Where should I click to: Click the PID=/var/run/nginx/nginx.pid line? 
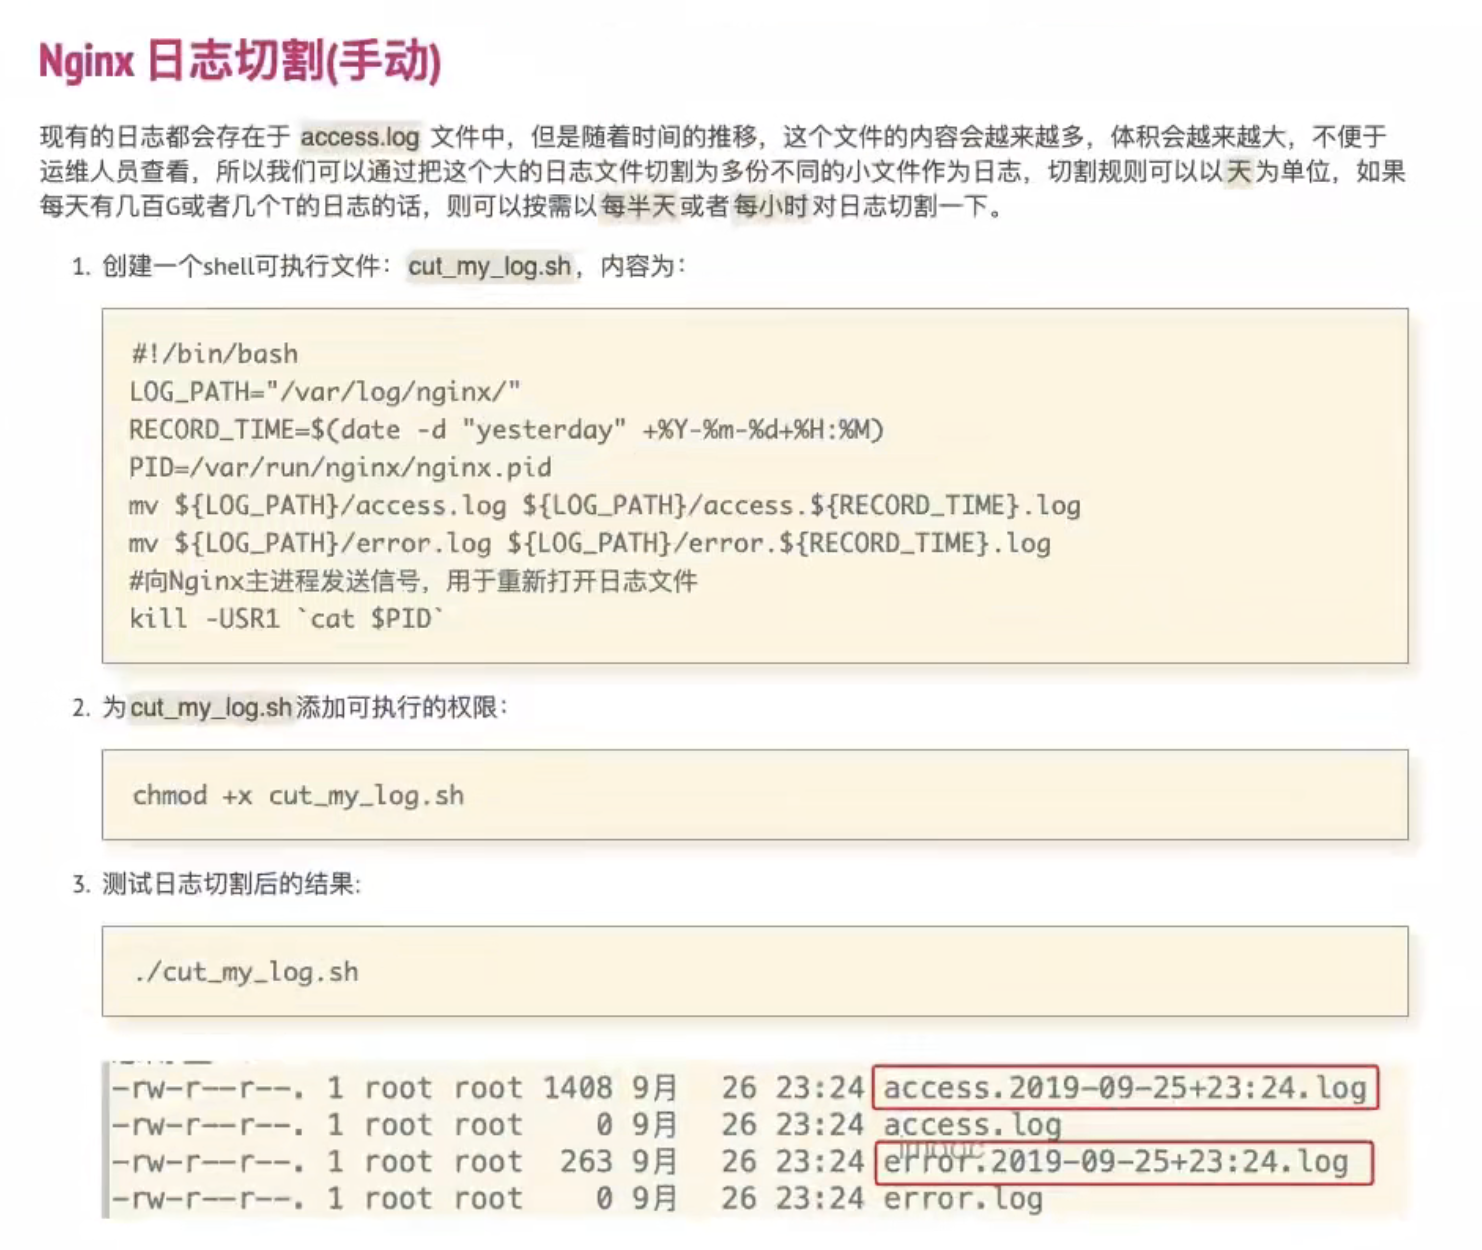(x=340, y=468)
